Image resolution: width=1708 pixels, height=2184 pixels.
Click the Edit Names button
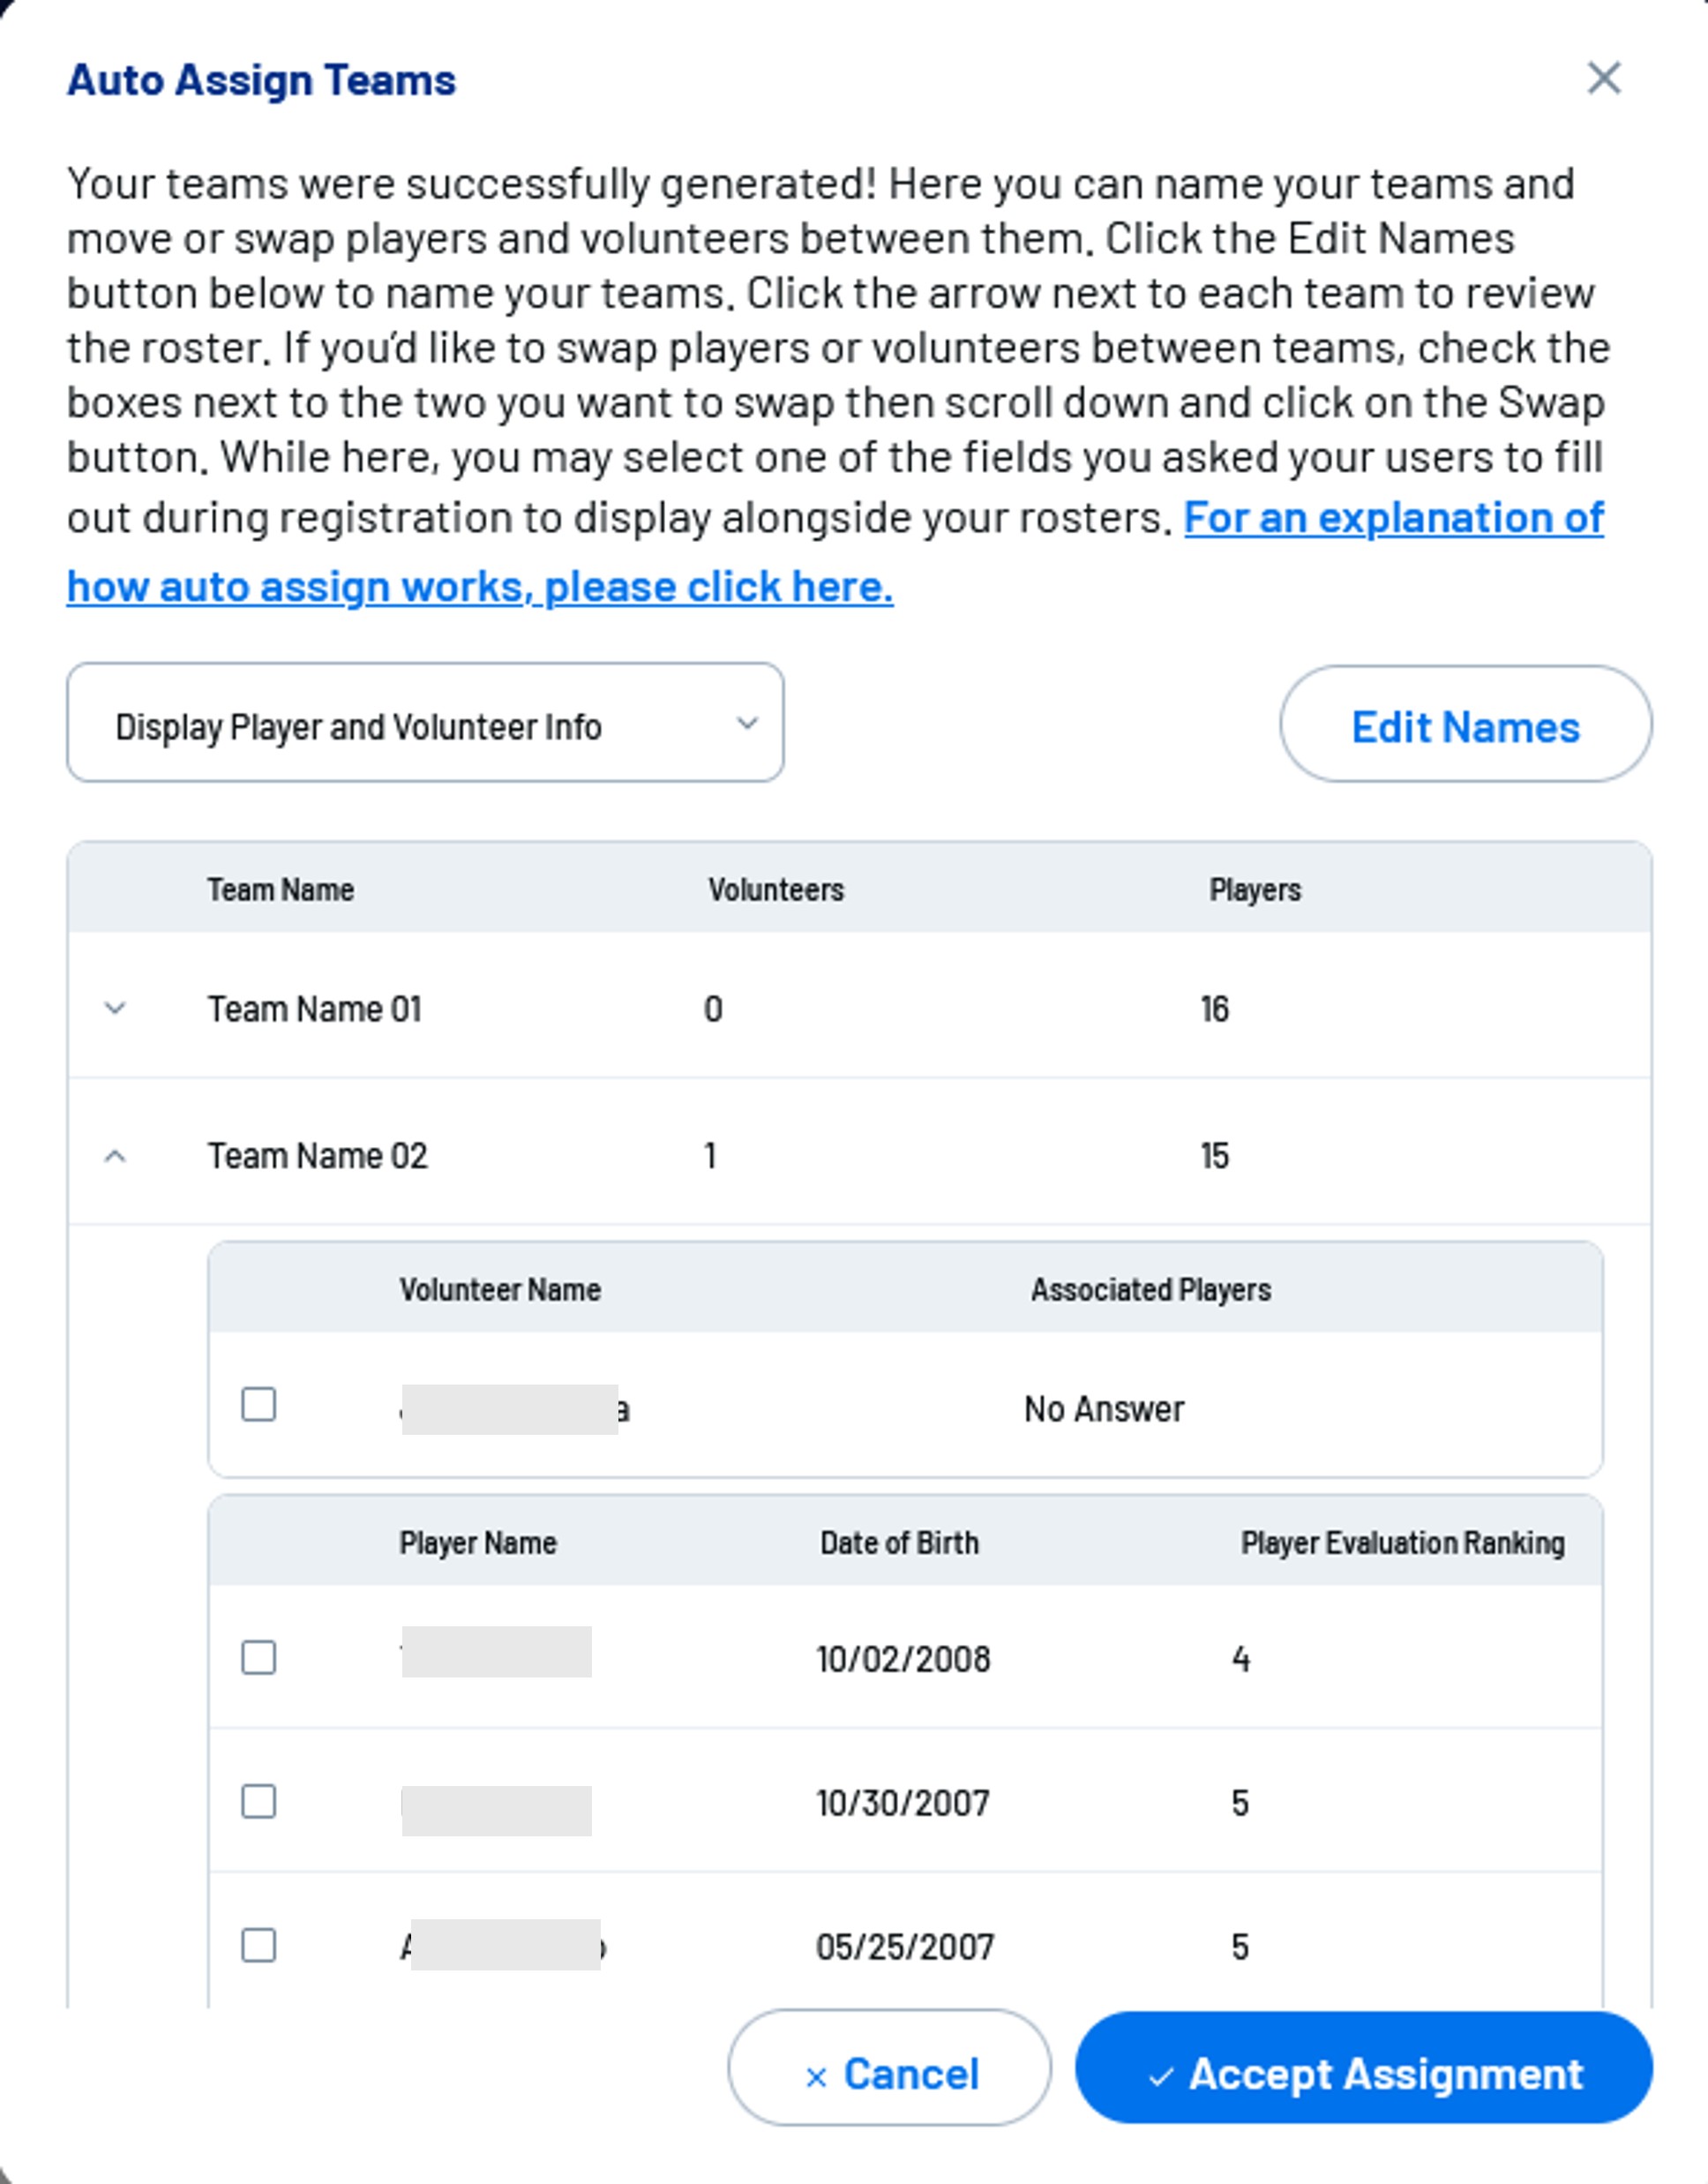point(1465,725)
